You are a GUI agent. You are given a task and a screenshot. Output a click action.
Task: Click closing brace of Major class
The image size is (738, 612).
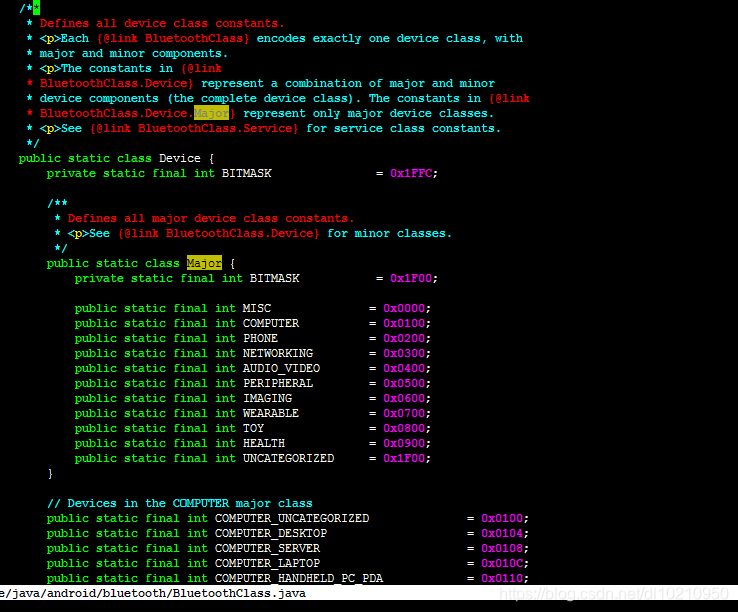(x=50, y=473)
